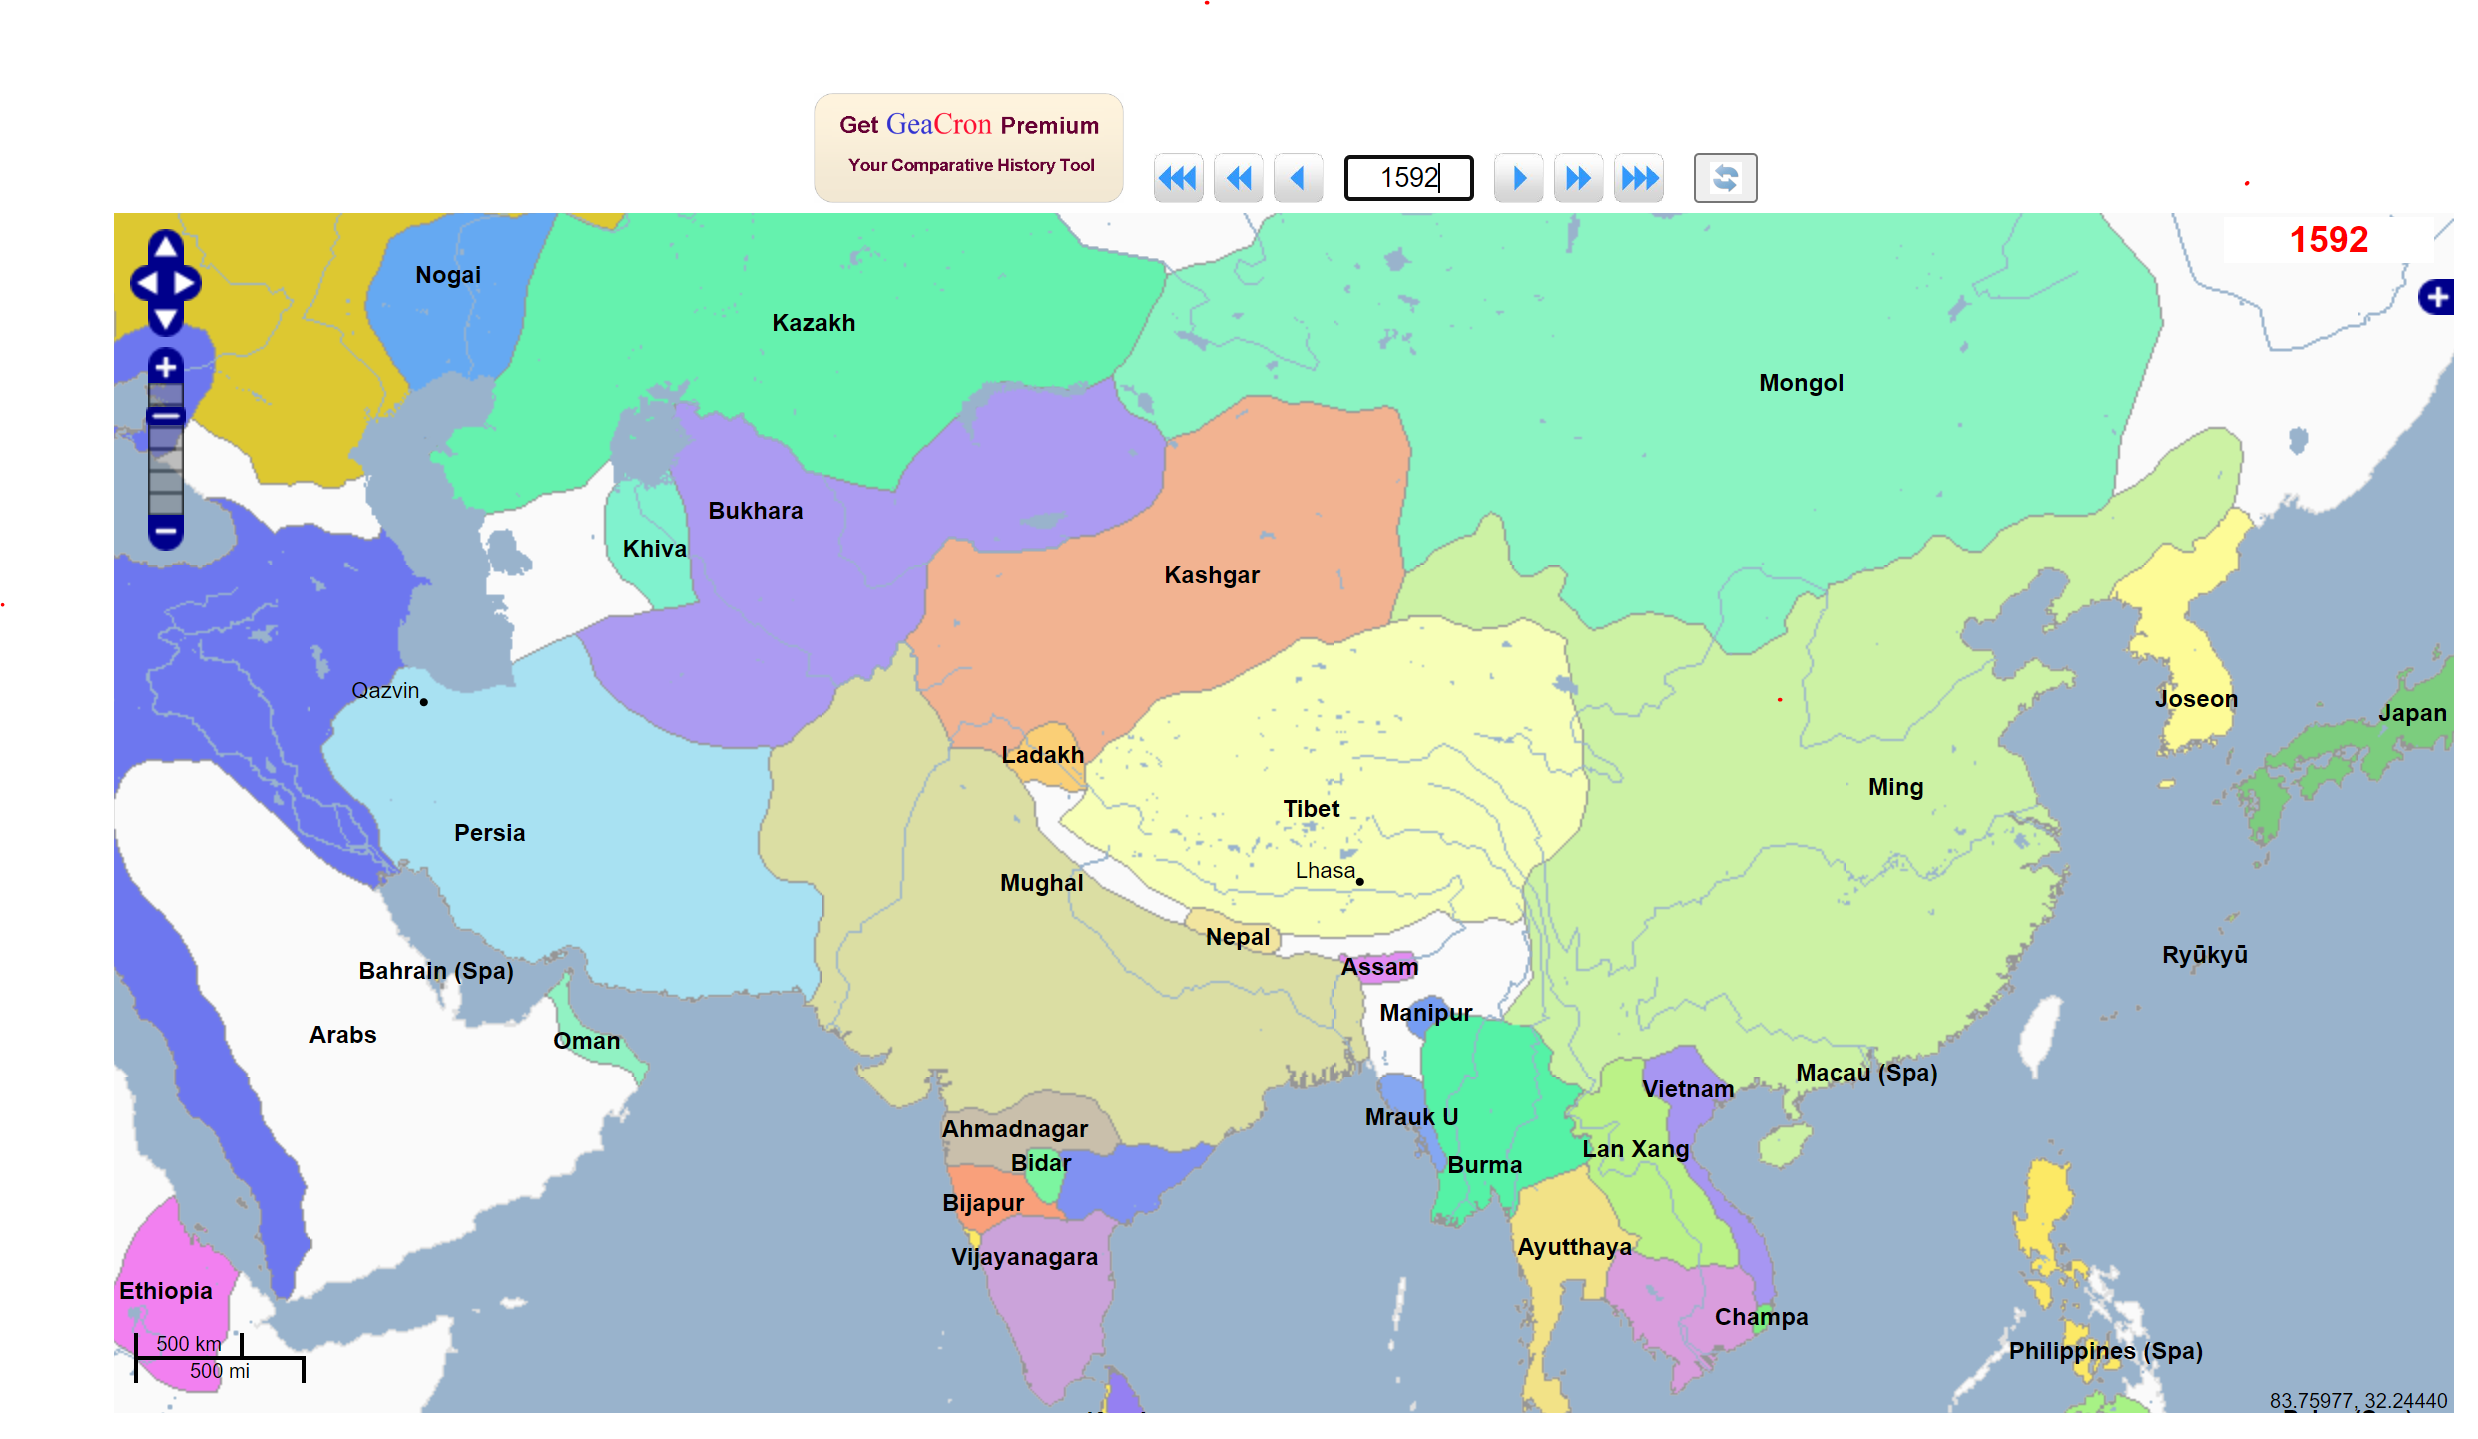Click the zoom slider handle on zoom bar
Viewport: 2478px width, 1439px height.
point(166,415)
